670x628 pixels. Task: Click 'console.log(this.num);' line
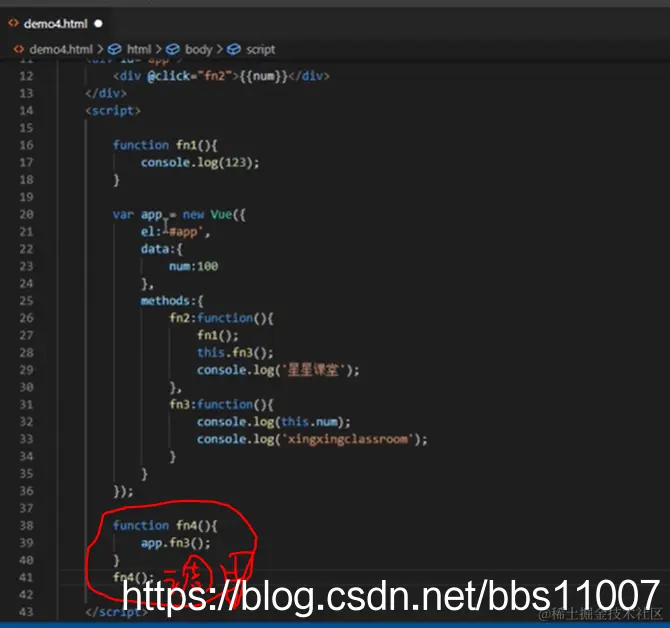point(273,422)
